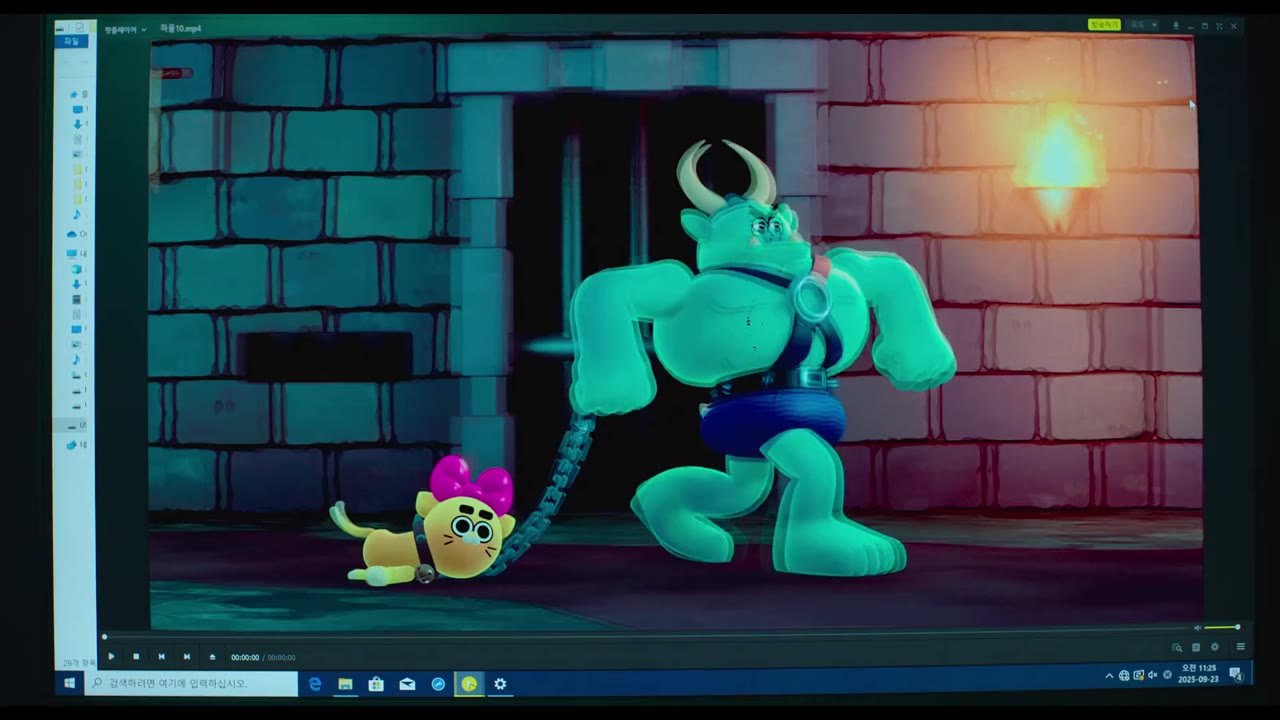1280x720 pixels.
Task: Select the File tab in the Explorer window
Action: (x=72, y=42)
